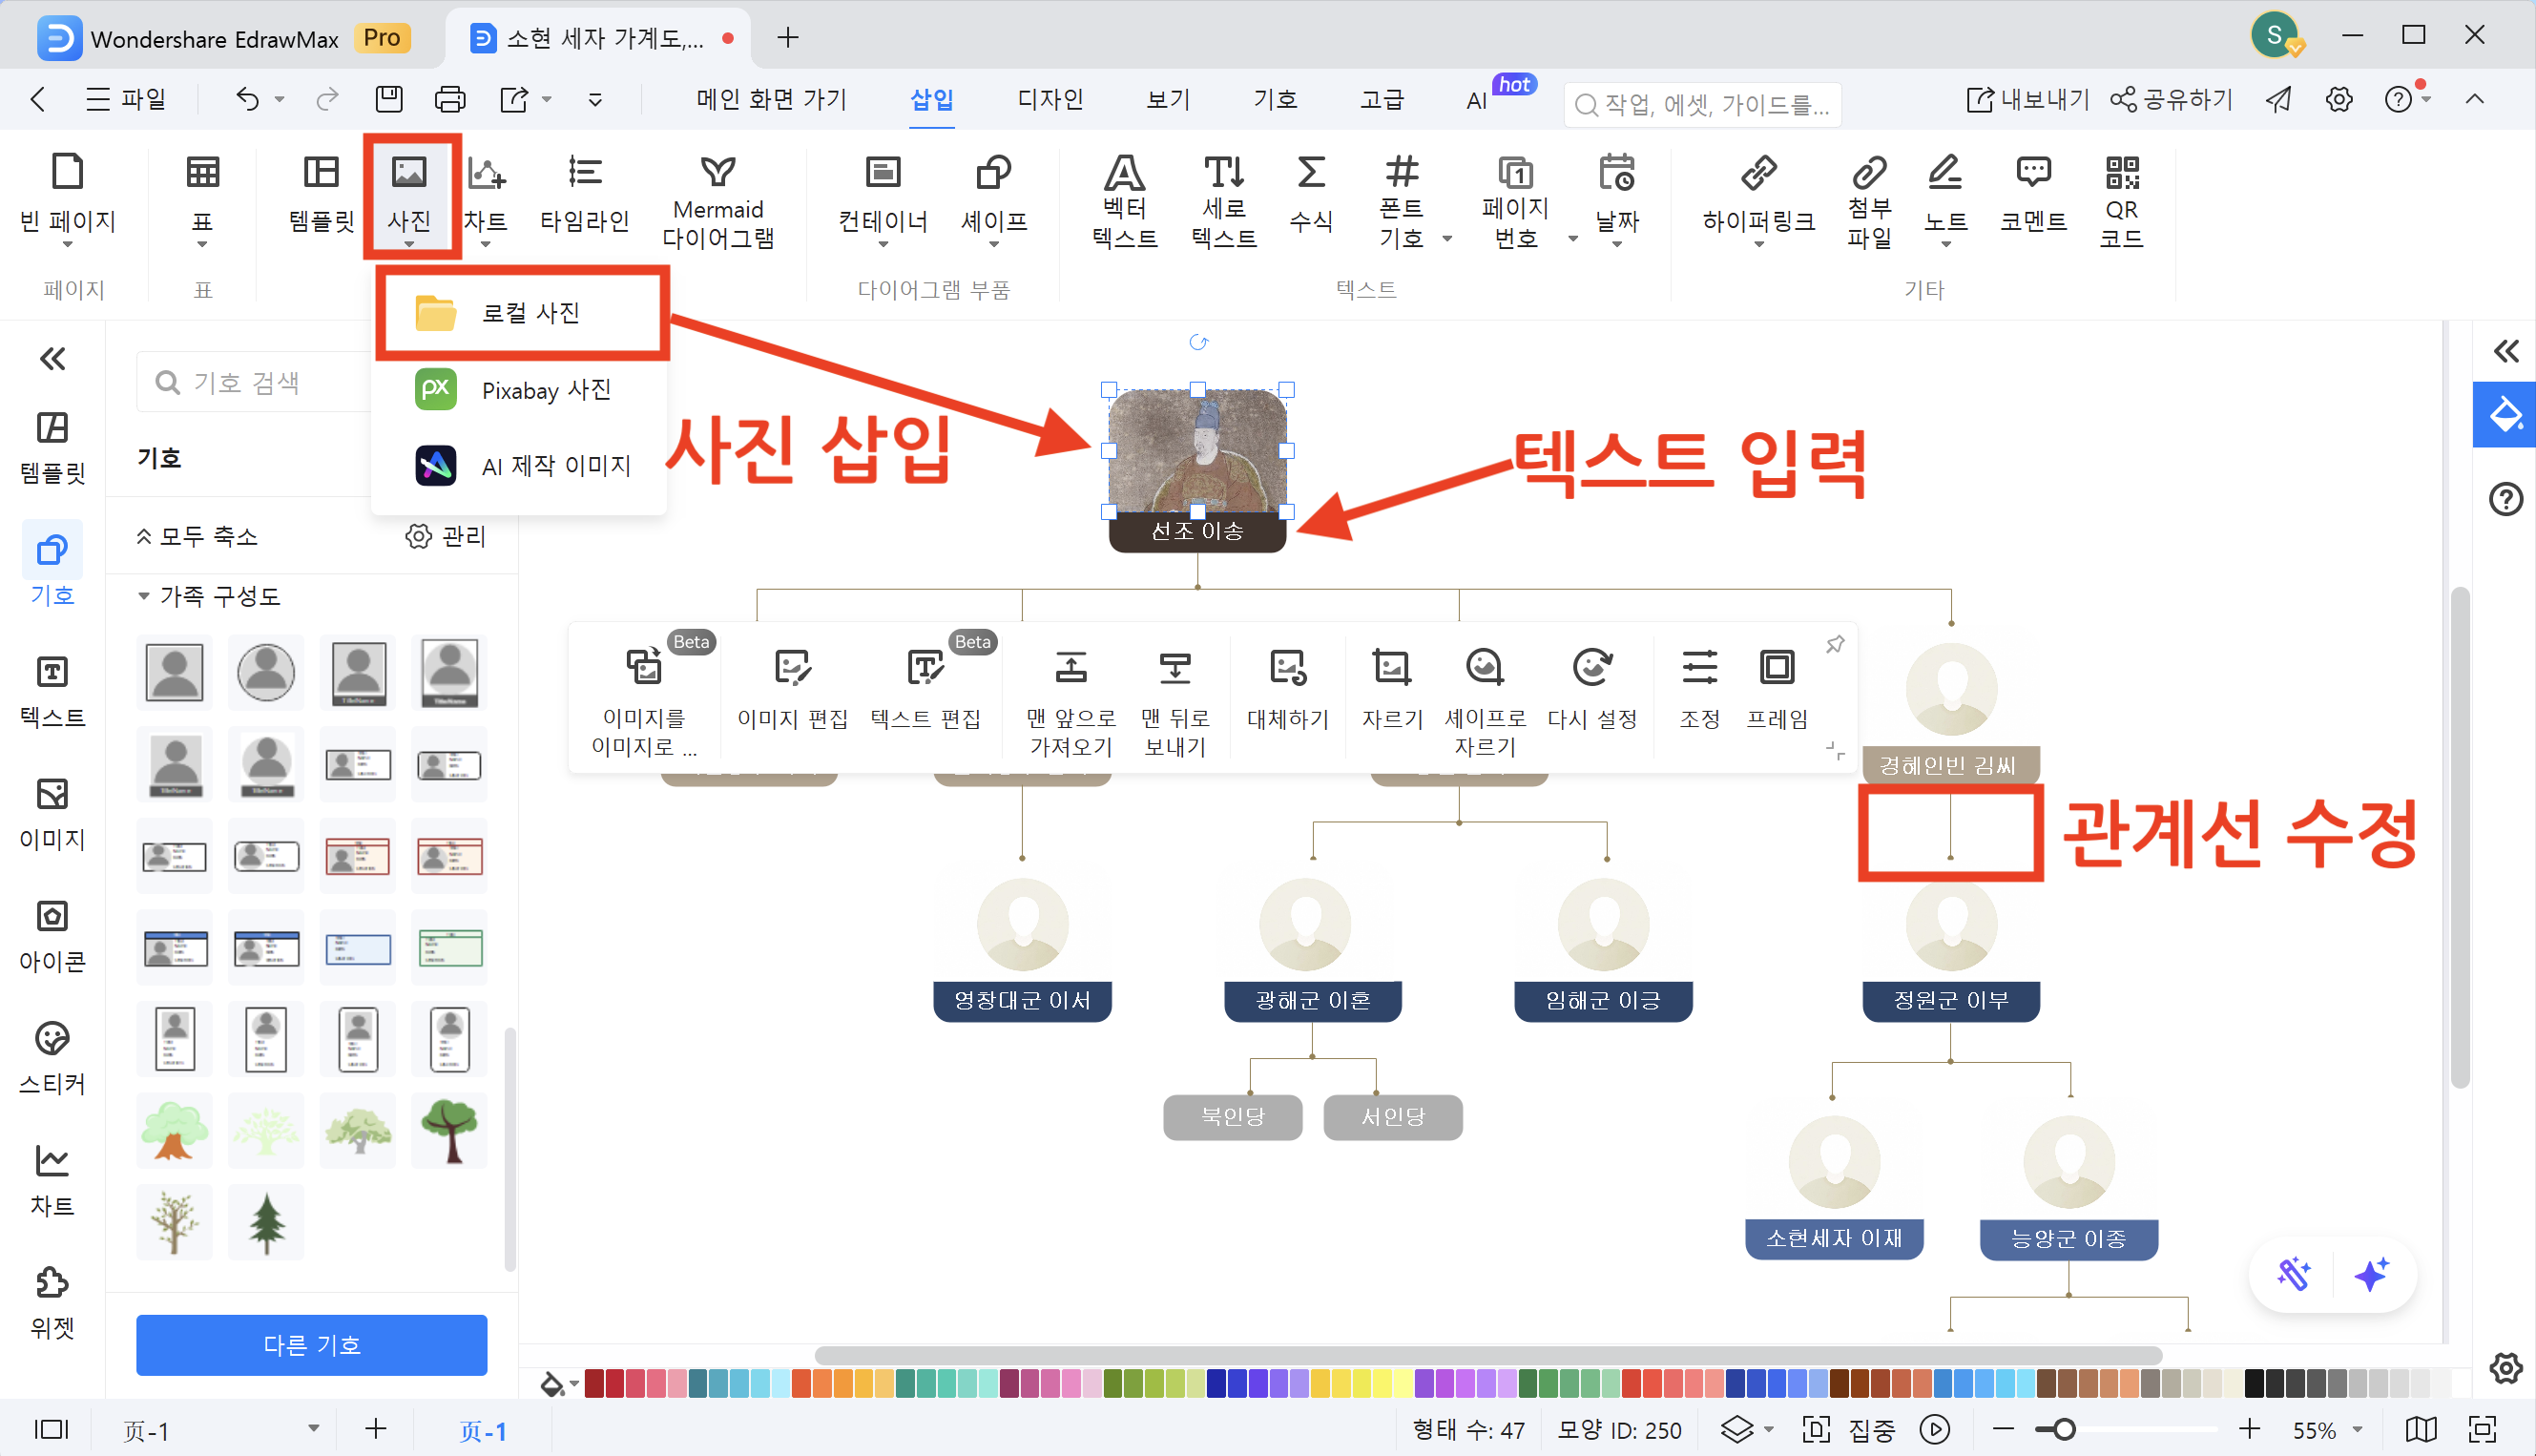Click the 하이퍼링크 icon in the ribbon
The image size is (2536, 1456).
pos(1757,197)
